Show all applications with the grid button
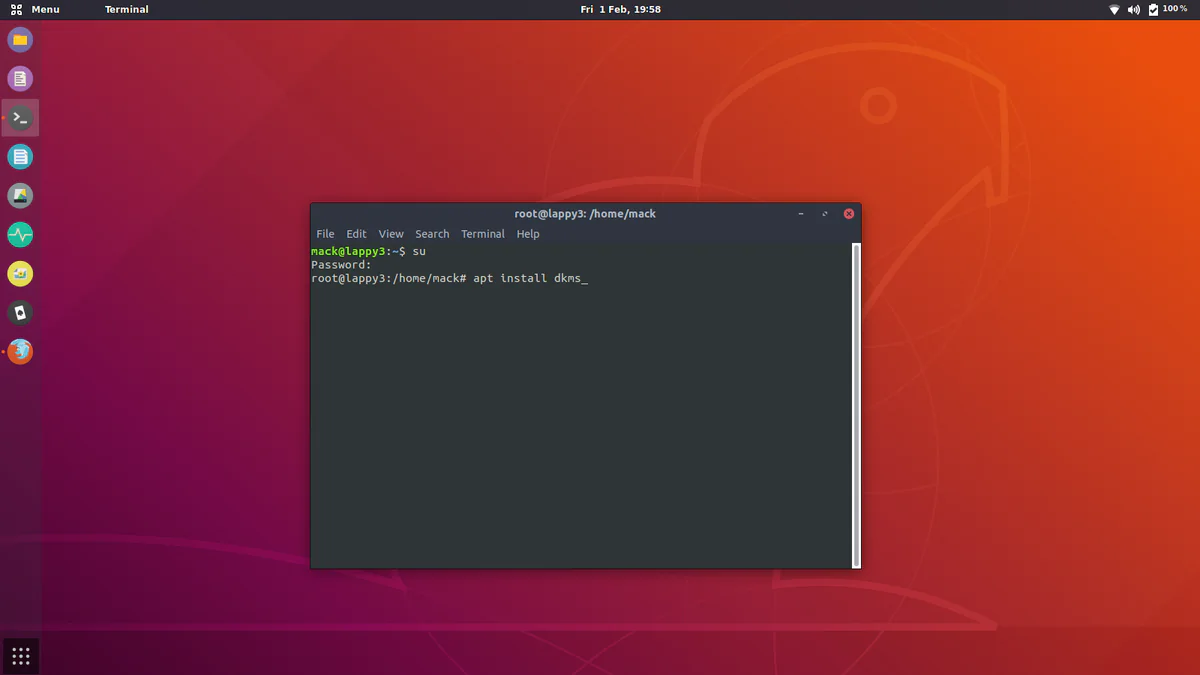Image resolution: width=1200 pixels, height=675 pixels. (x=20, y=655)
